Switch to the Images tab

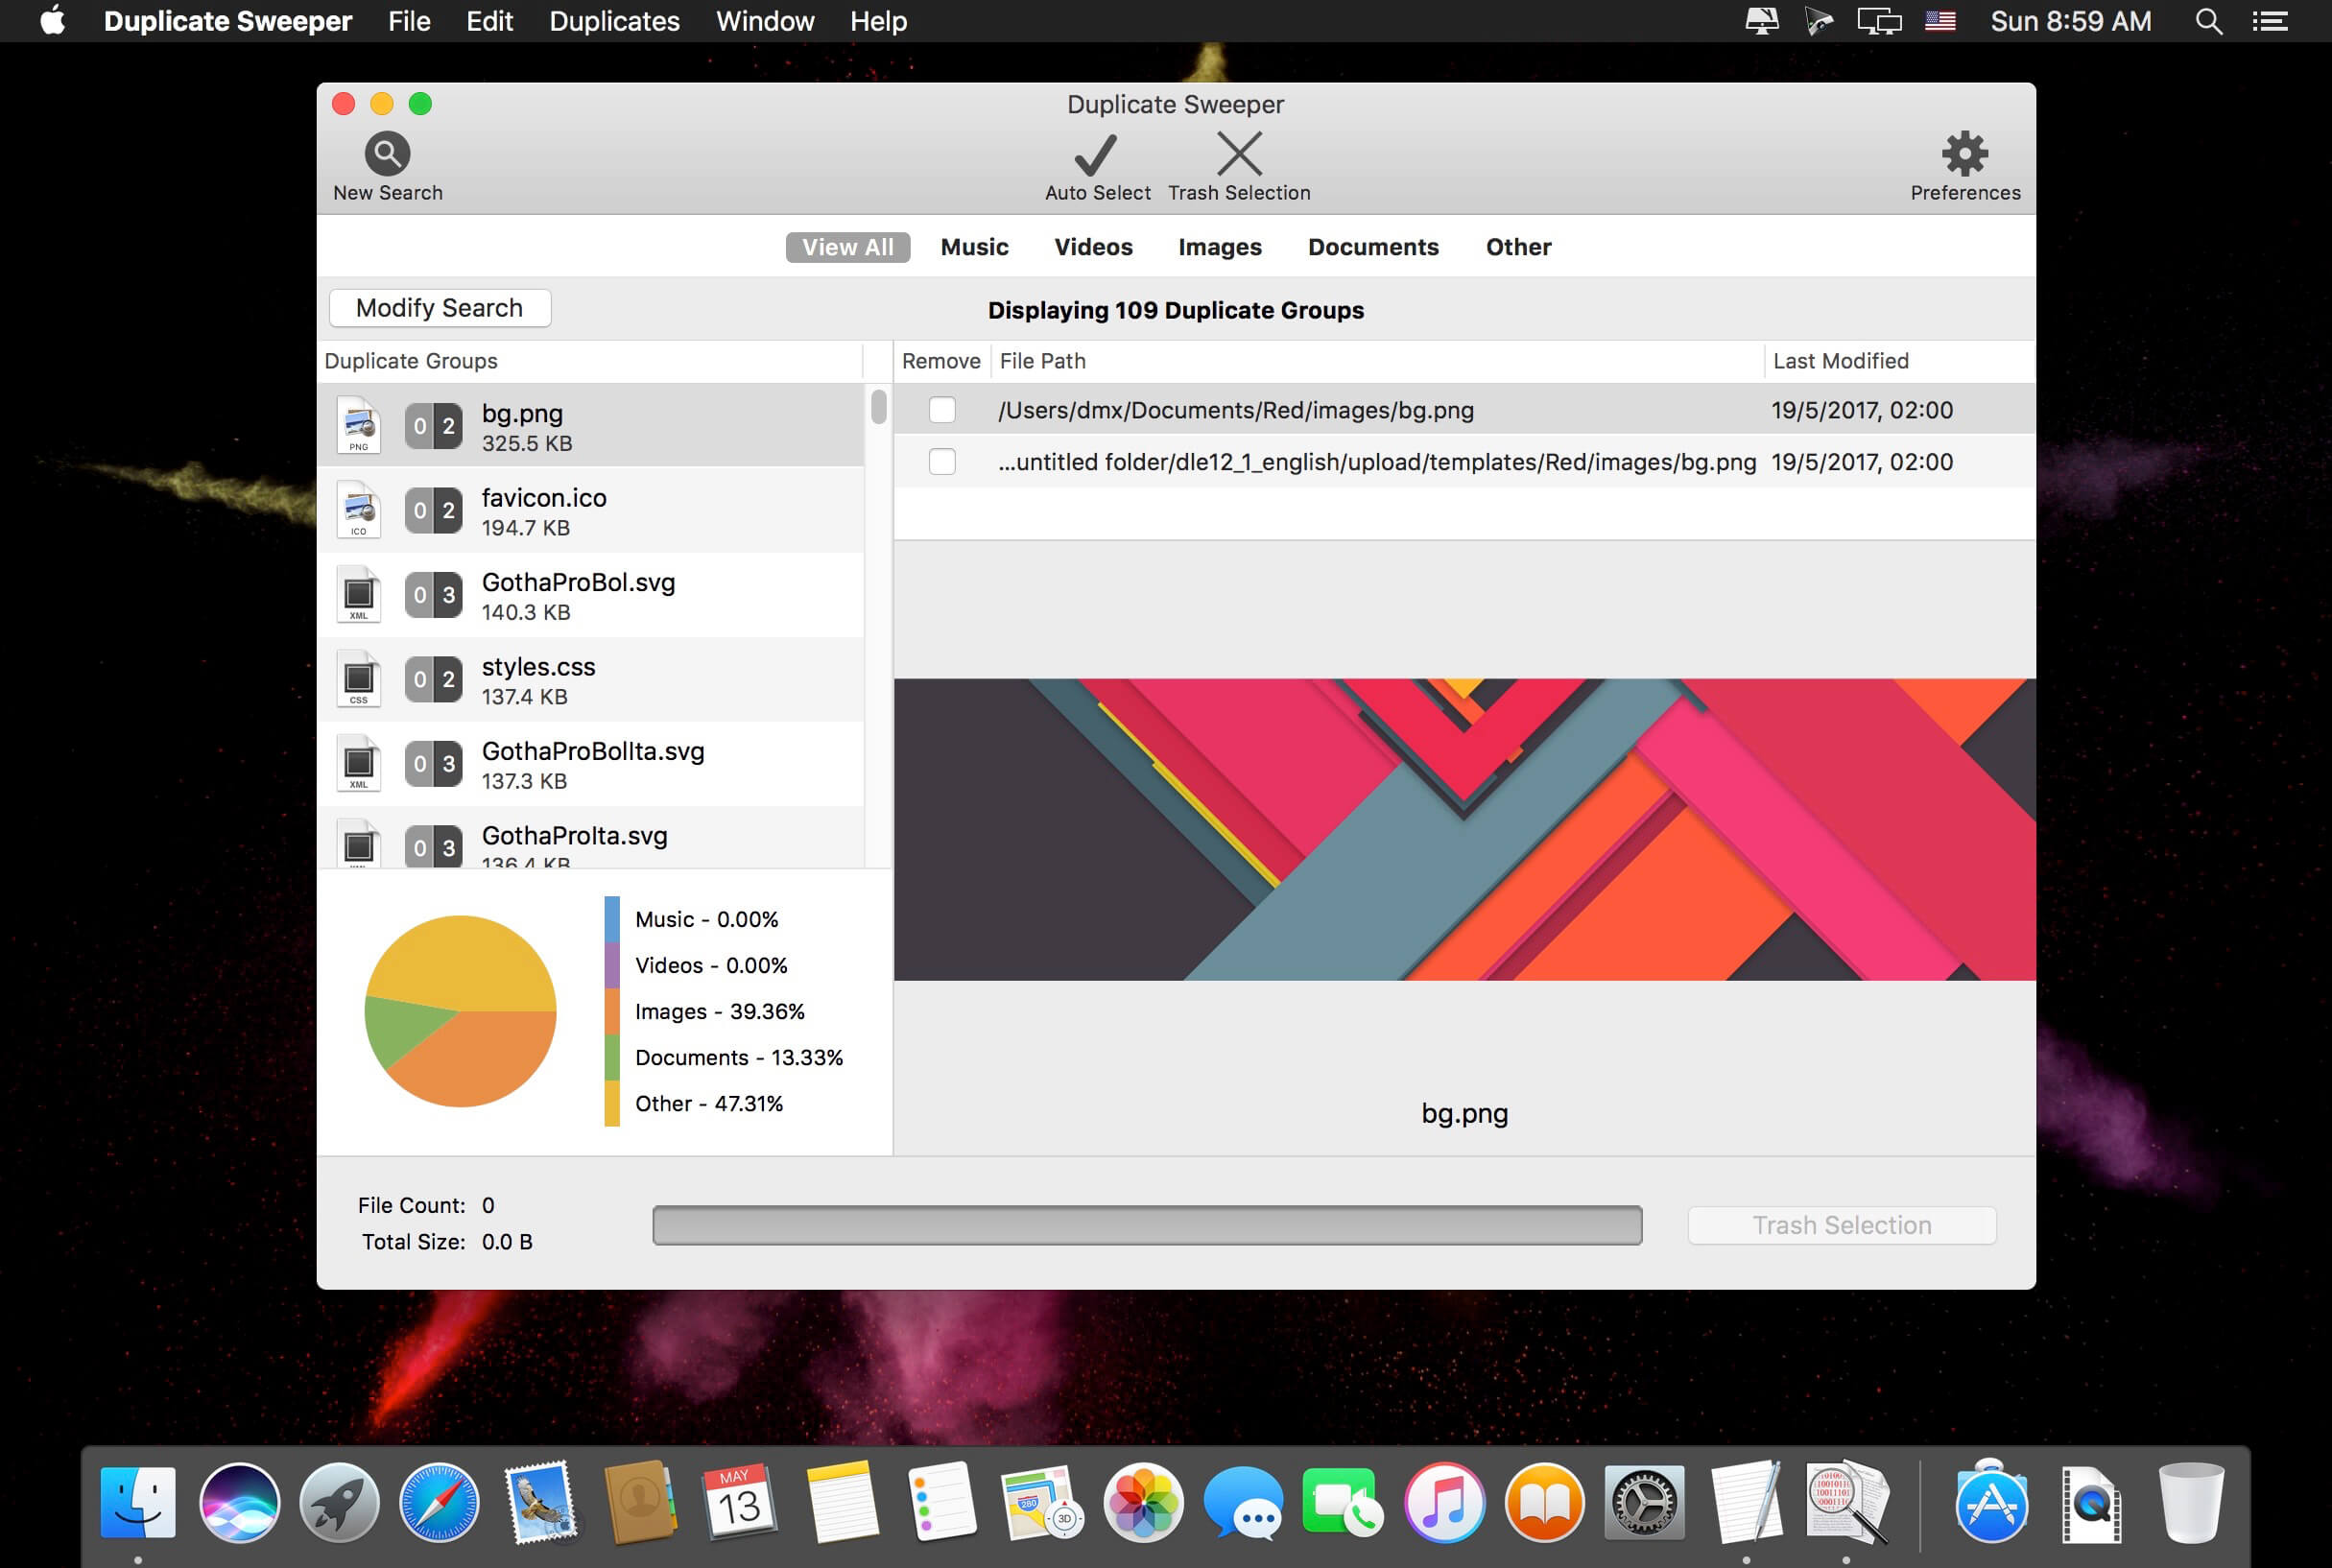coord(1219,247)
